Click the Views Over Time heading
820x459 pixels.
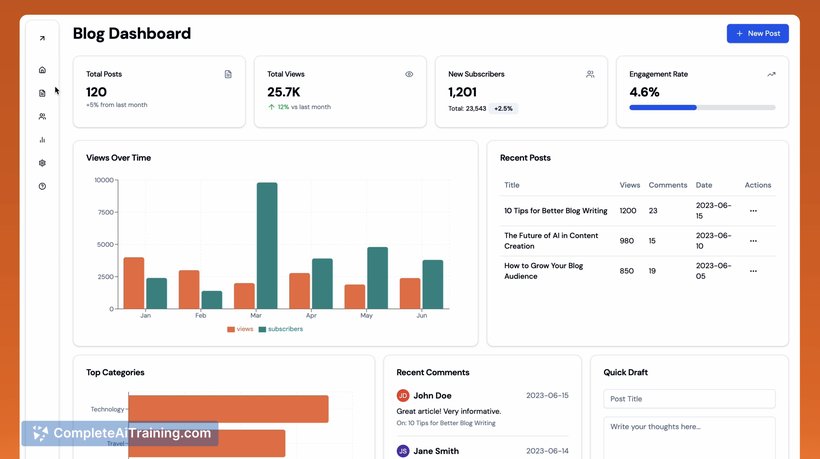[118, 158]
